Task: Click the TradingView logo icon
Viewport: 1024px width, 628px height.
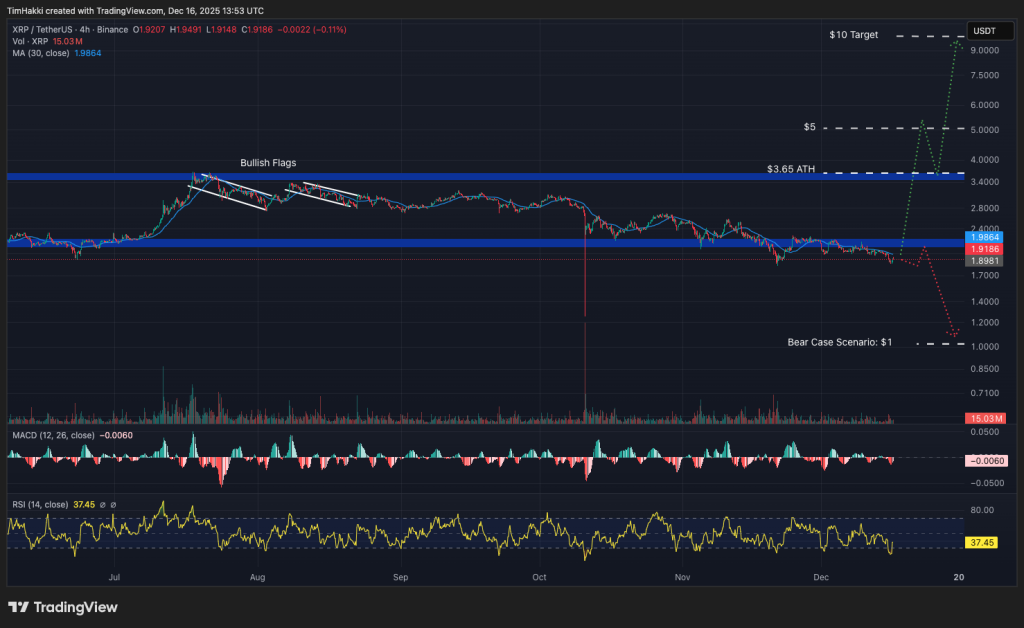Action: tap(18, 607)
